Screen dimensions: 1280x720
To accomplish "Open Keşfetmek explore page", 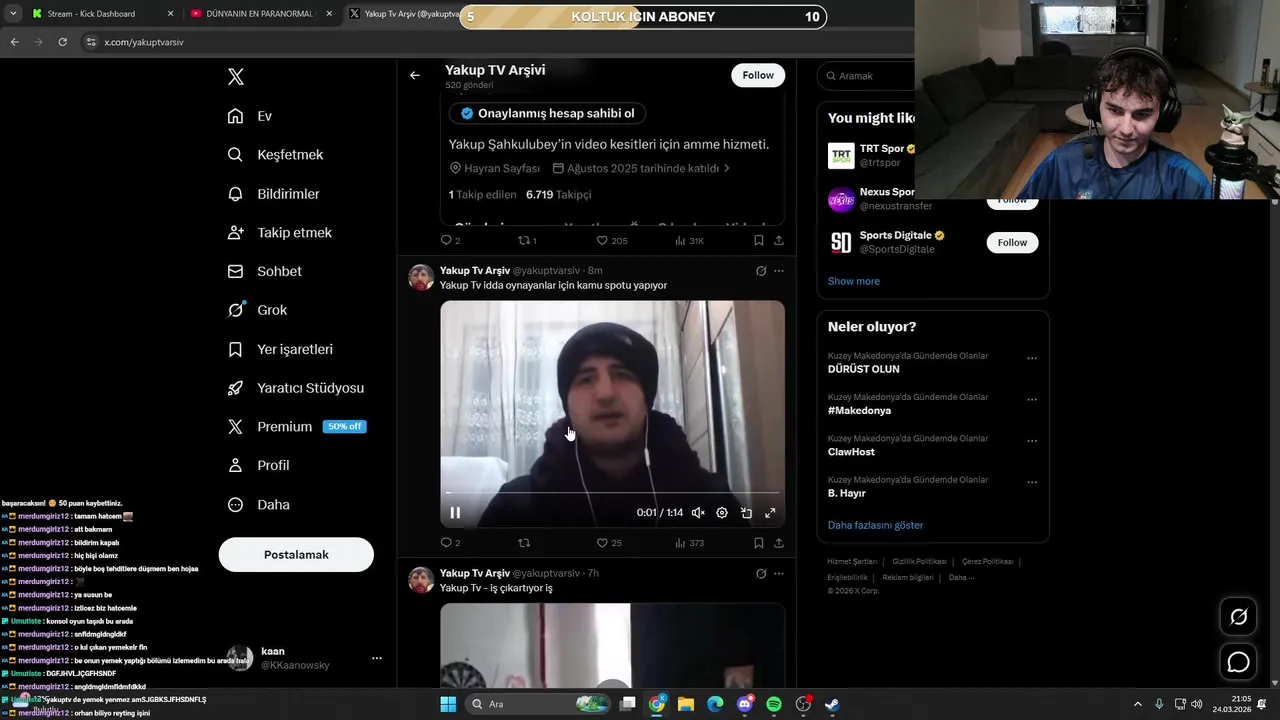I will coord(275,155).
